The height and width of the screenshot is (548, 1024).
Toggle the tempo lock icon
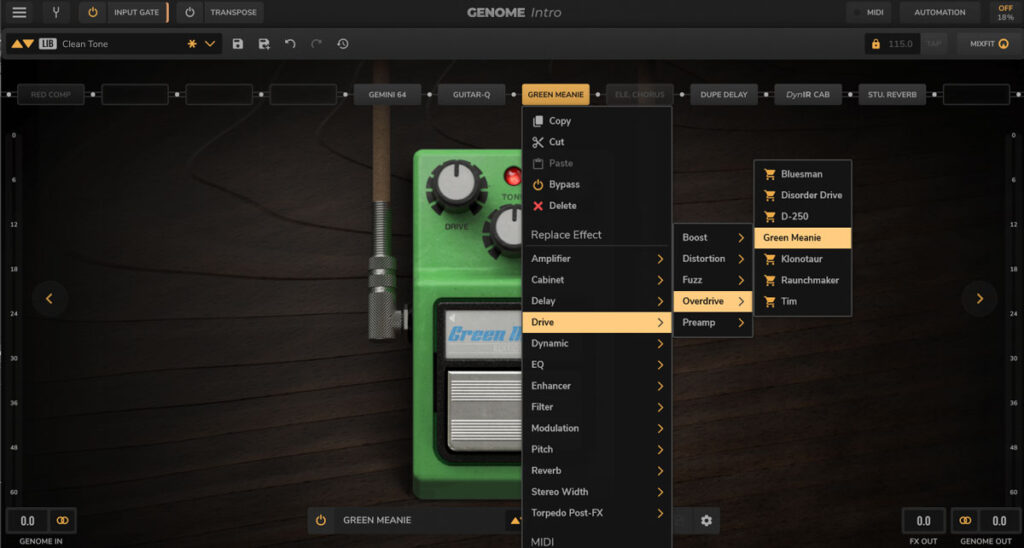(x=876, y=44)
